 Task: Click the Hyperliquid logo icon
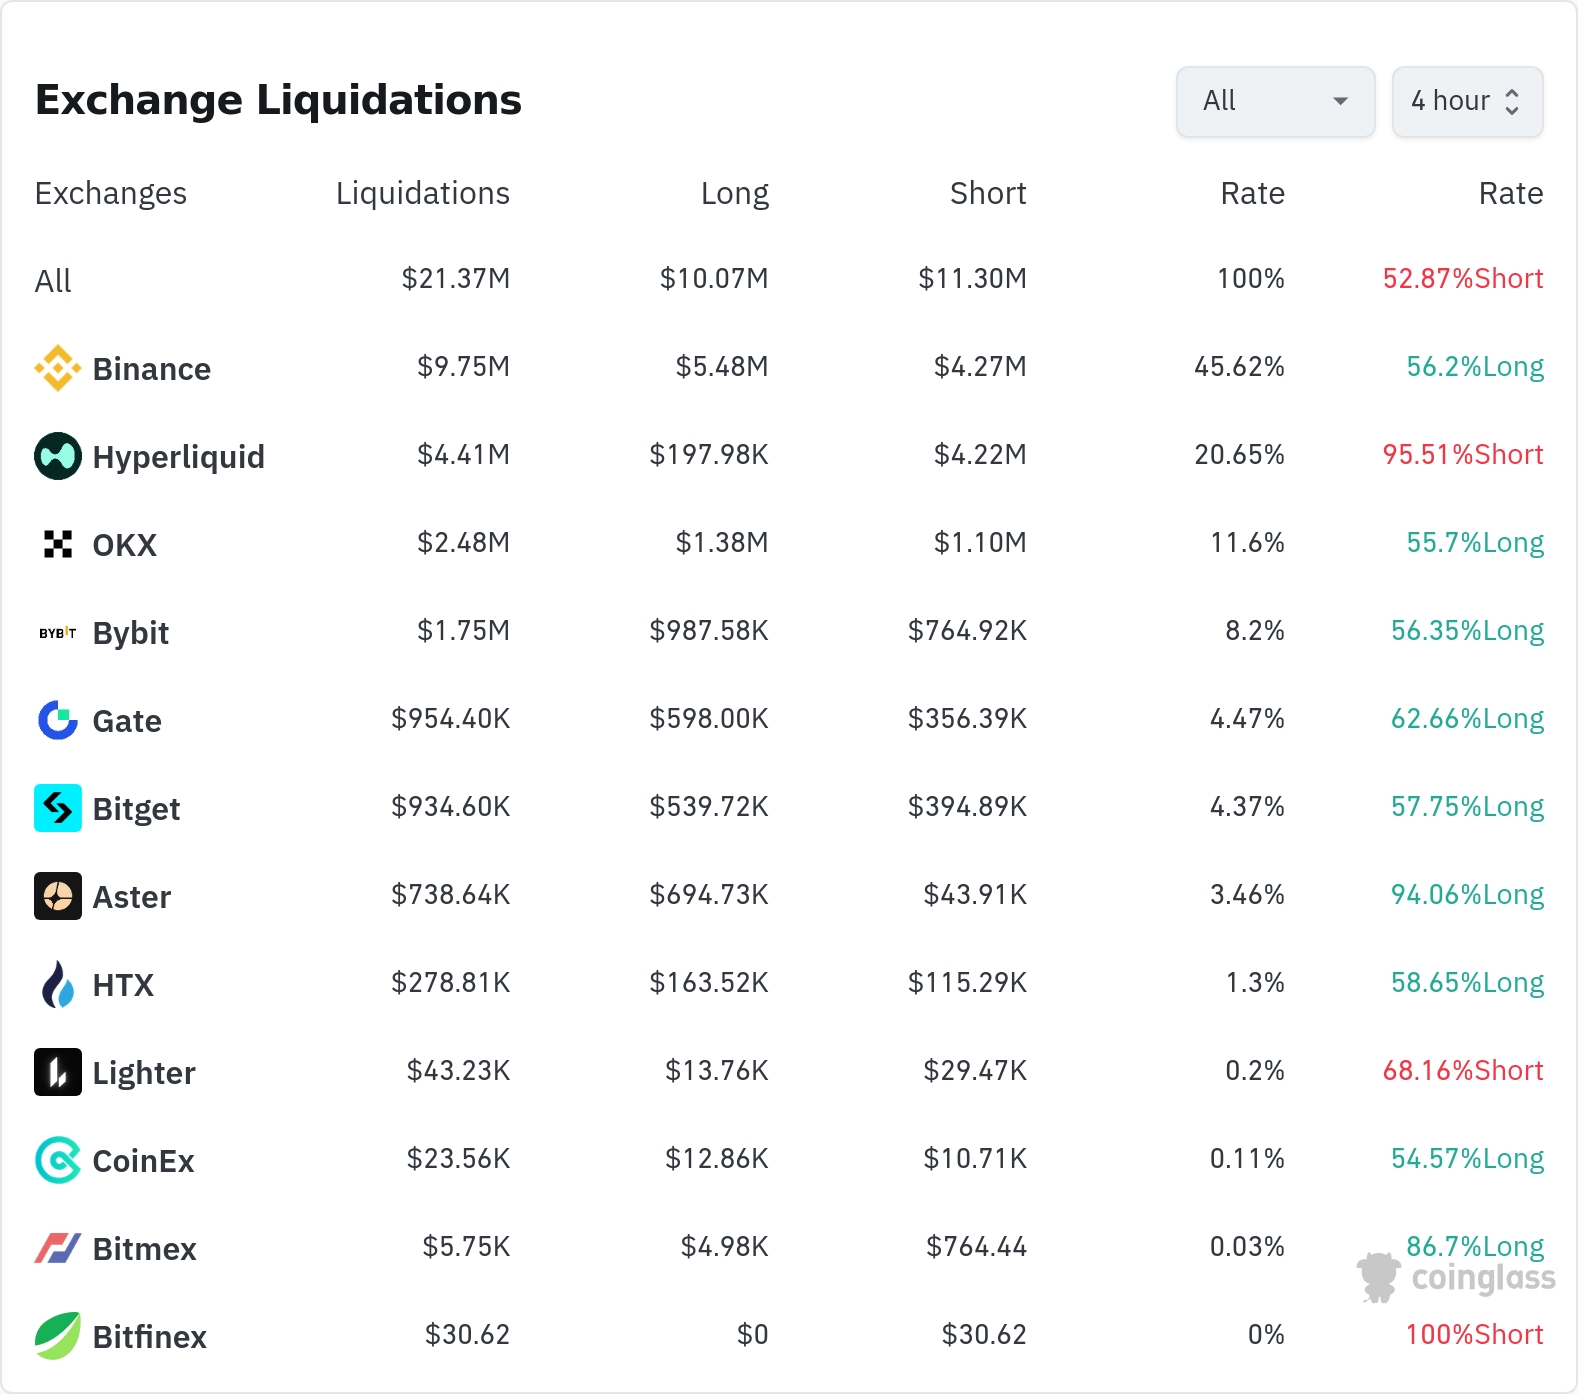pyautogui.click(x=58, y=456)
